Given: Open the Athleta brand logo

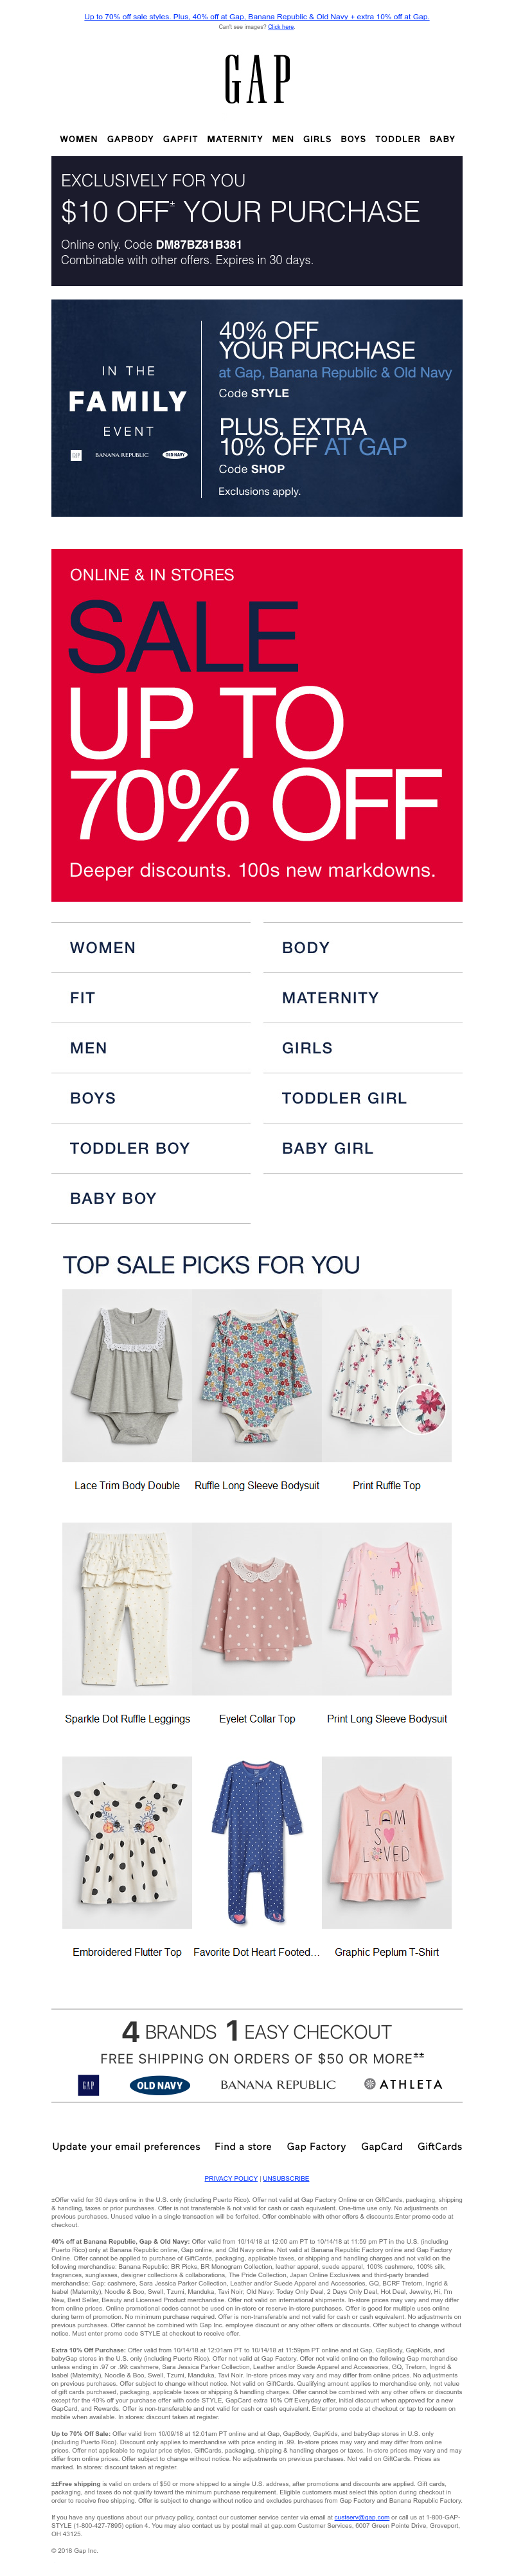Looking at the screenshot, I should click(x=403, y=2085).
